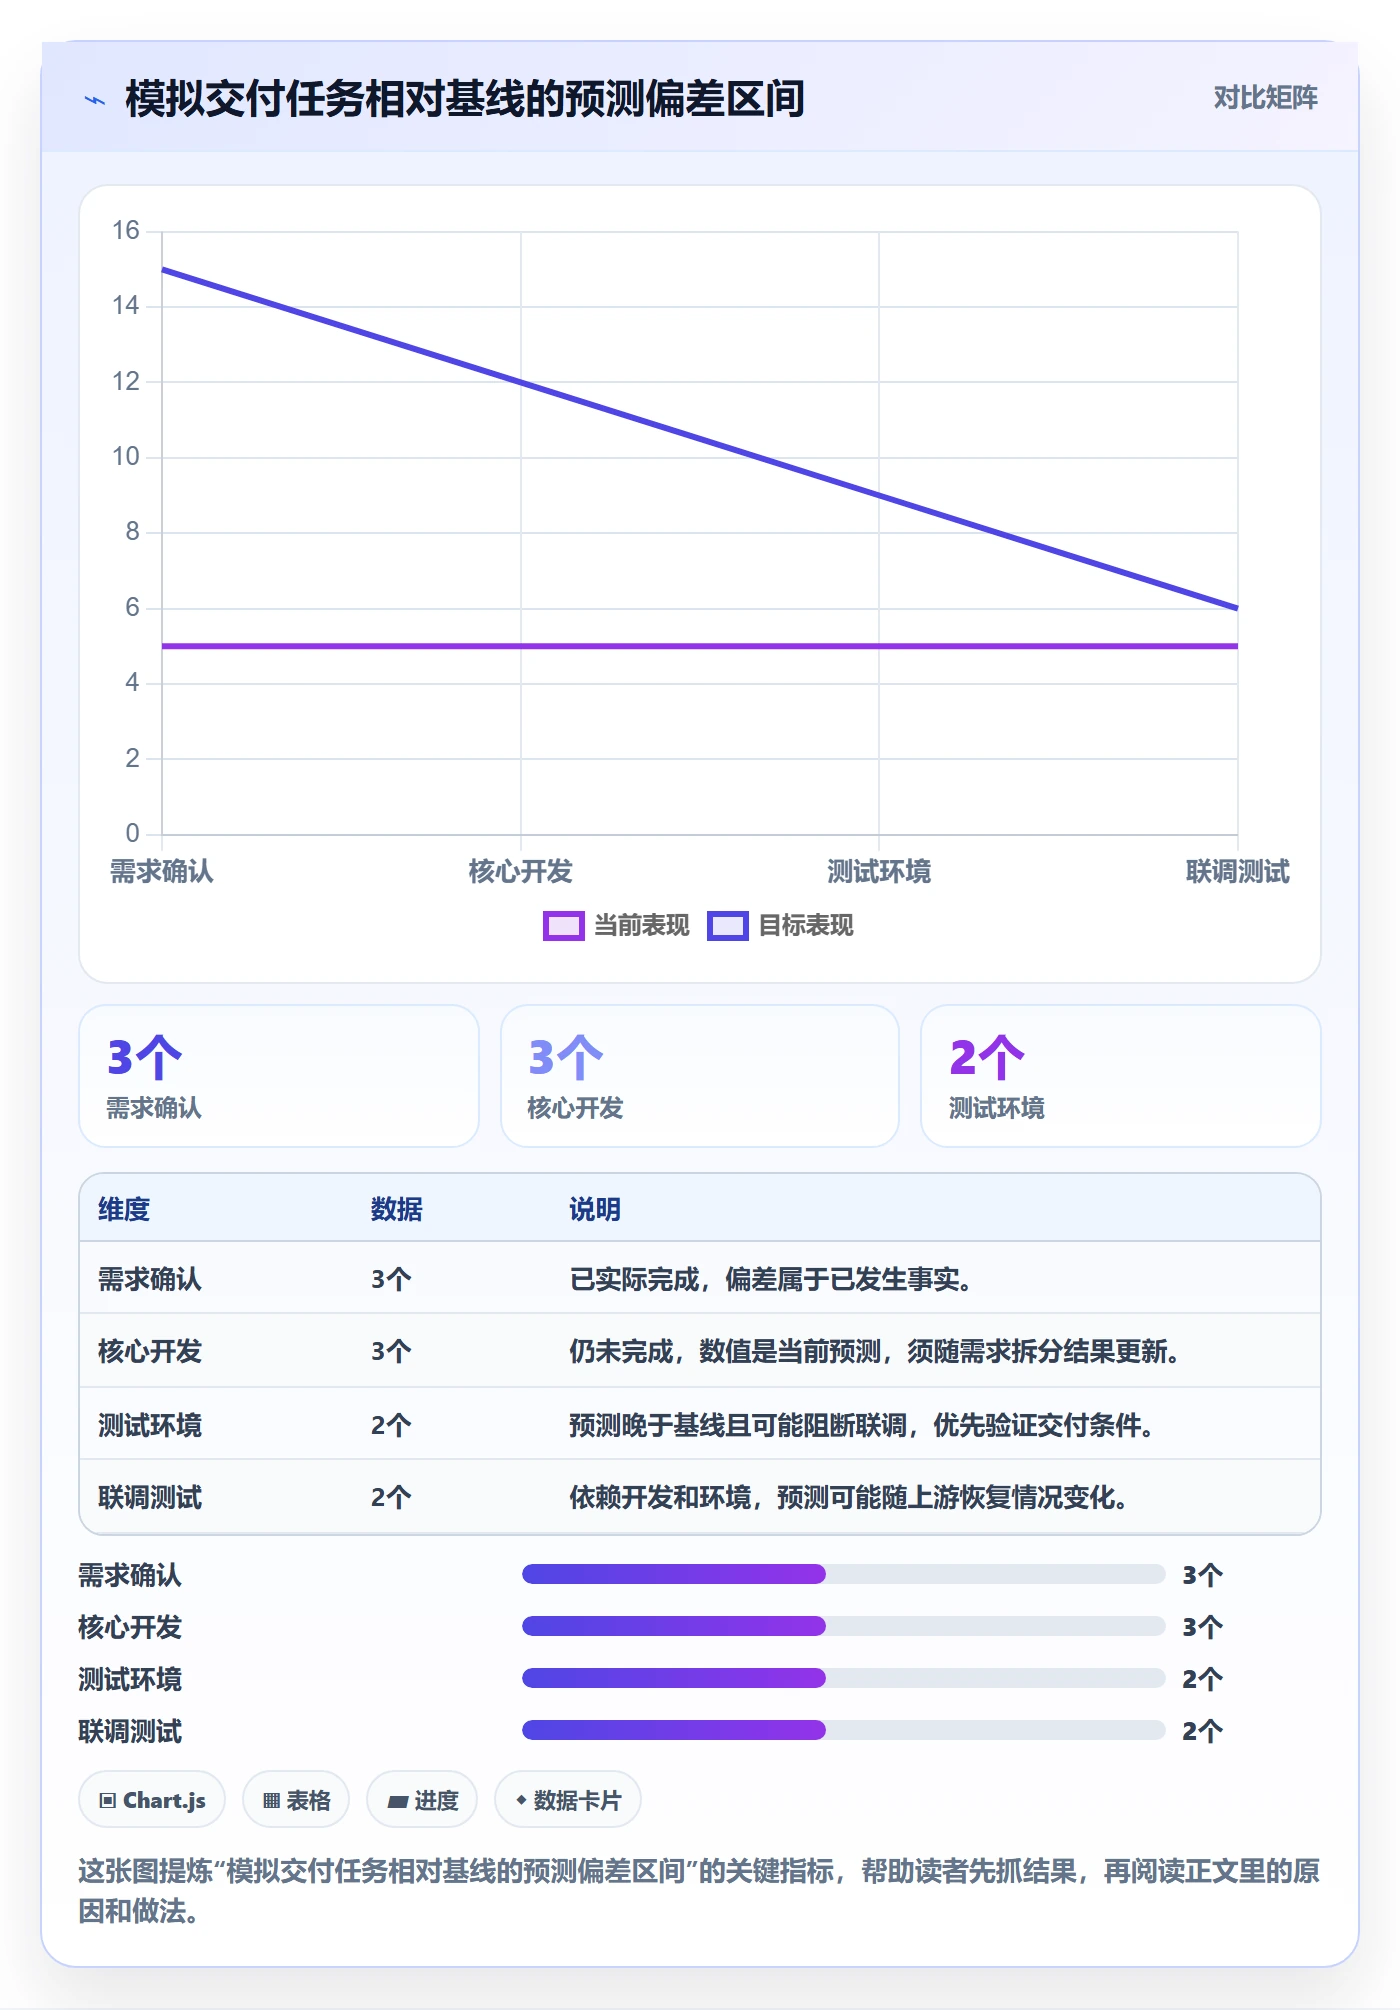Click the 测试环境 x-axis label on chart

pos(879,872)
